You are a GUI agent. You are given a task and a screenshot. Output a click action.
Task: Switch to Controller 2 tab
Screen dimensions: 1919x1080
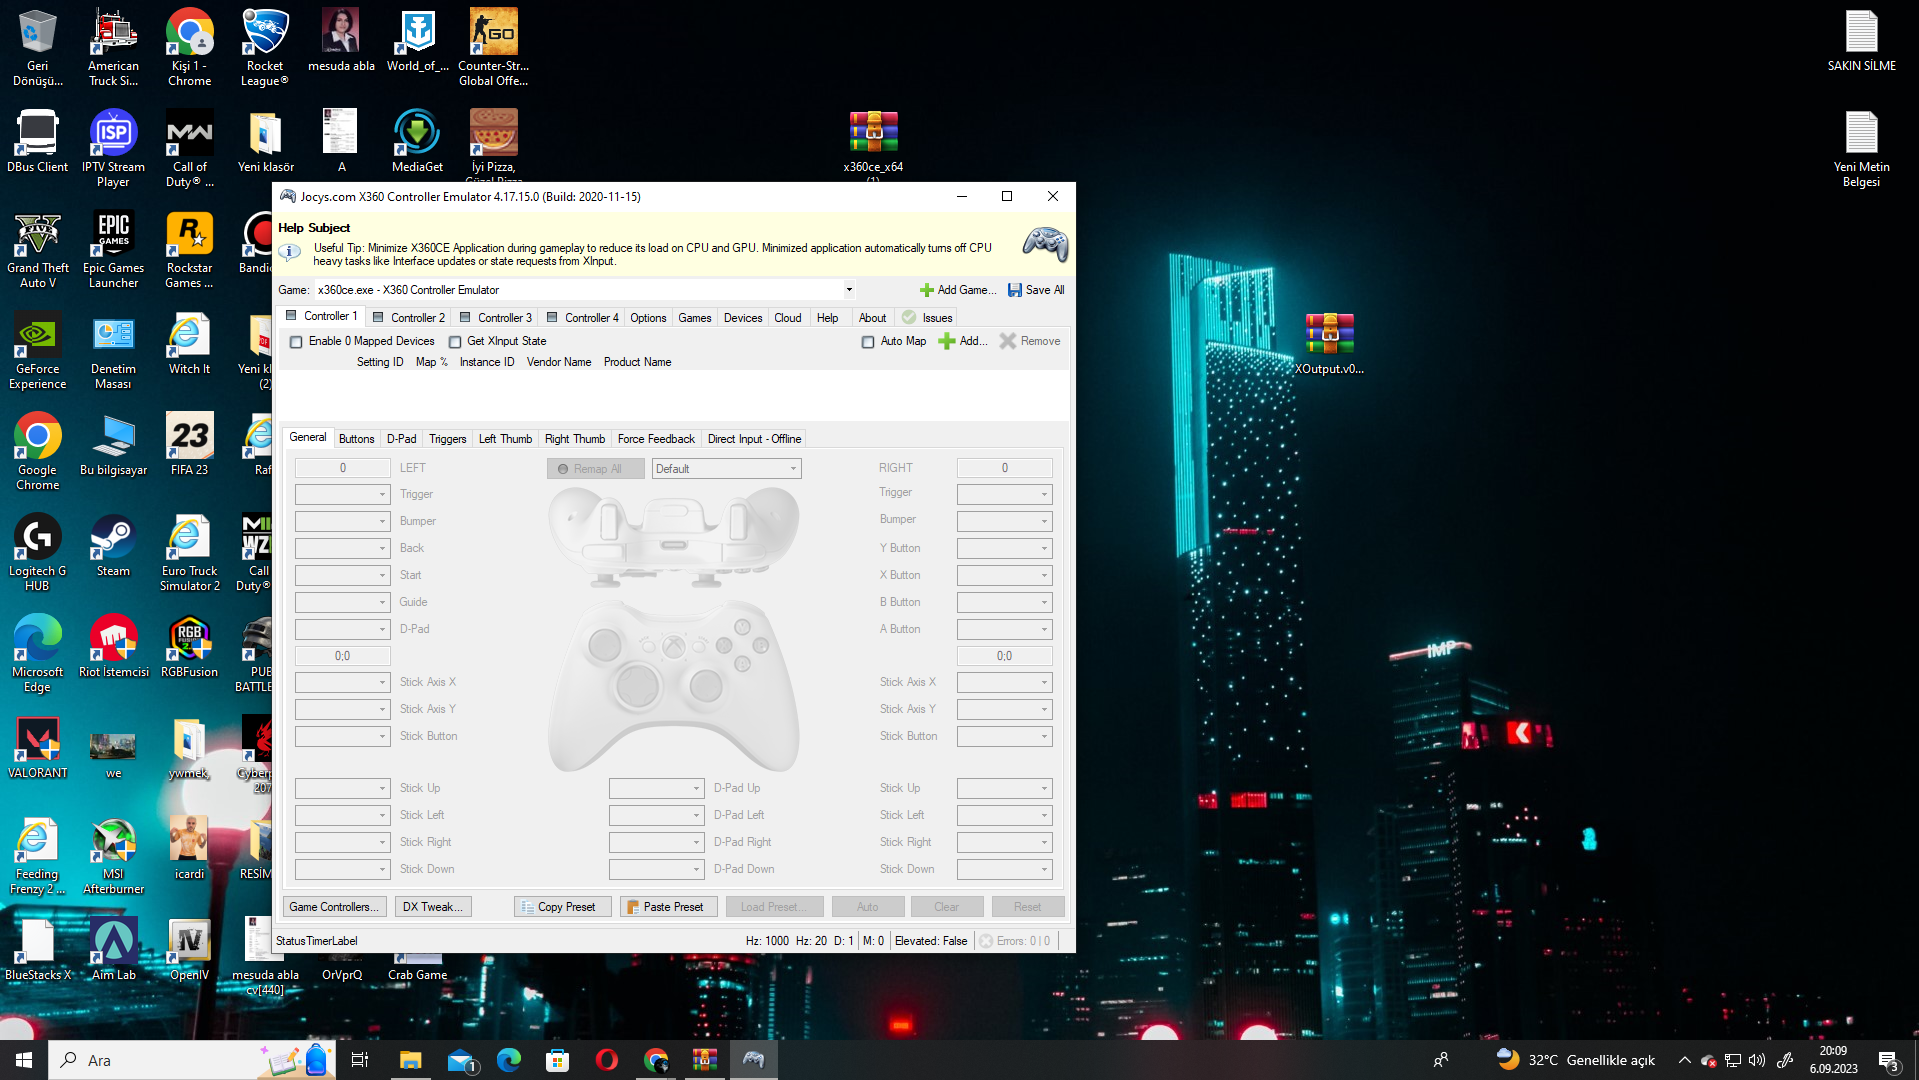409,318
